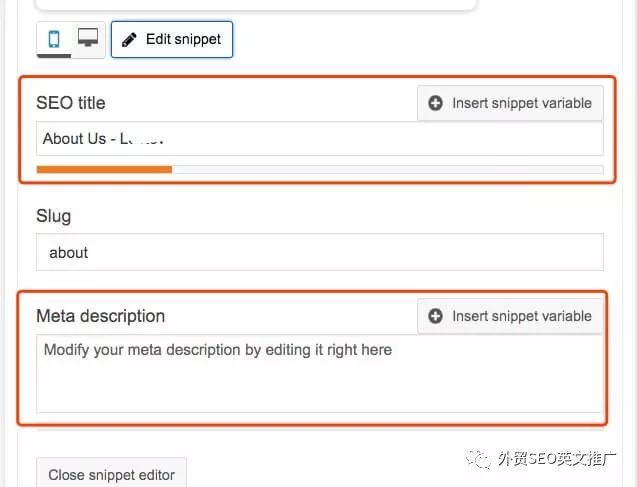Click into the Slug field containing 'about'
The height and width of the screenshot is (487, 637).
(319, 252)
